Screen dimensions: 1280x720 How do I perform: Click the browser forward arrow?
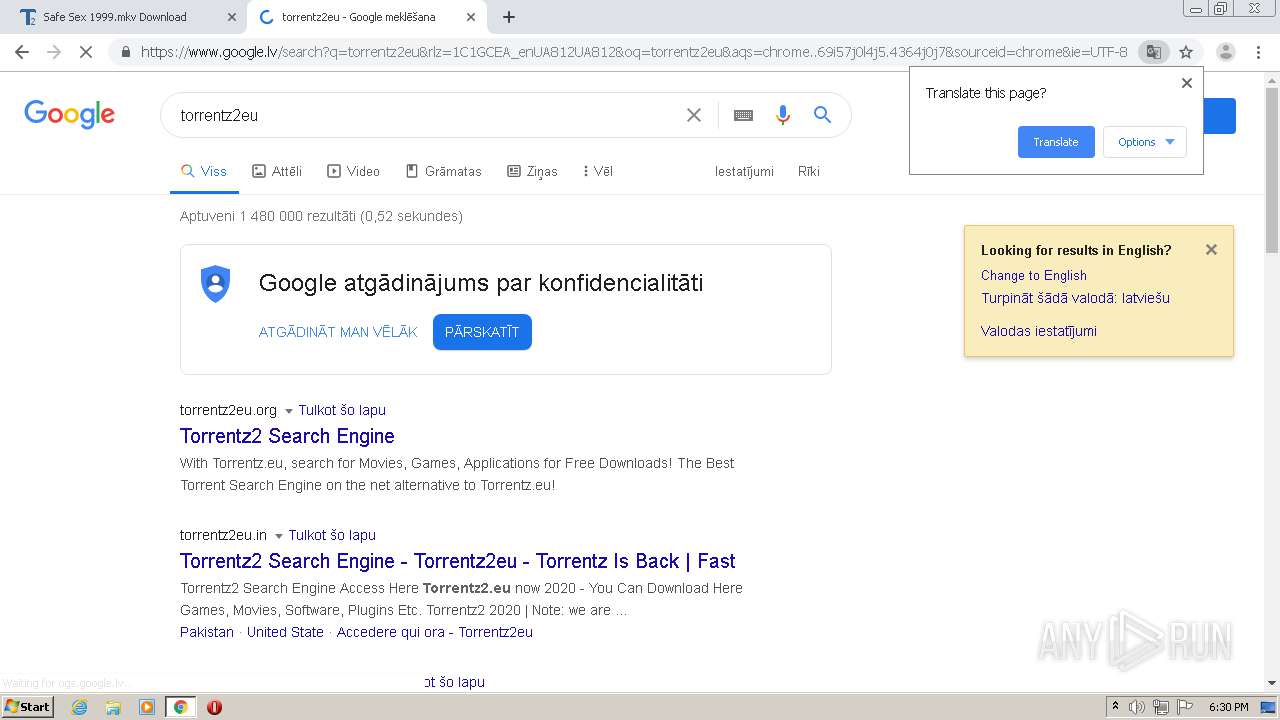[x=54, y=52]
